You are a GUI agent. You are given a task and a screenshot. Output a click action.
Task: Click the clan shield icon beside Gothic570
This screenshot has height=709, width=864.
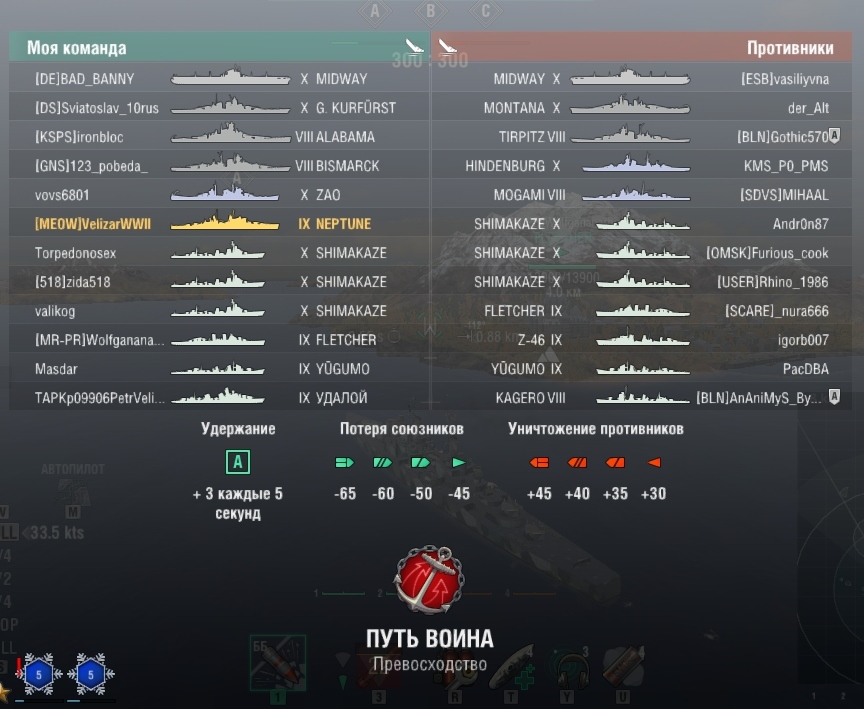click(x=835, y=135)
